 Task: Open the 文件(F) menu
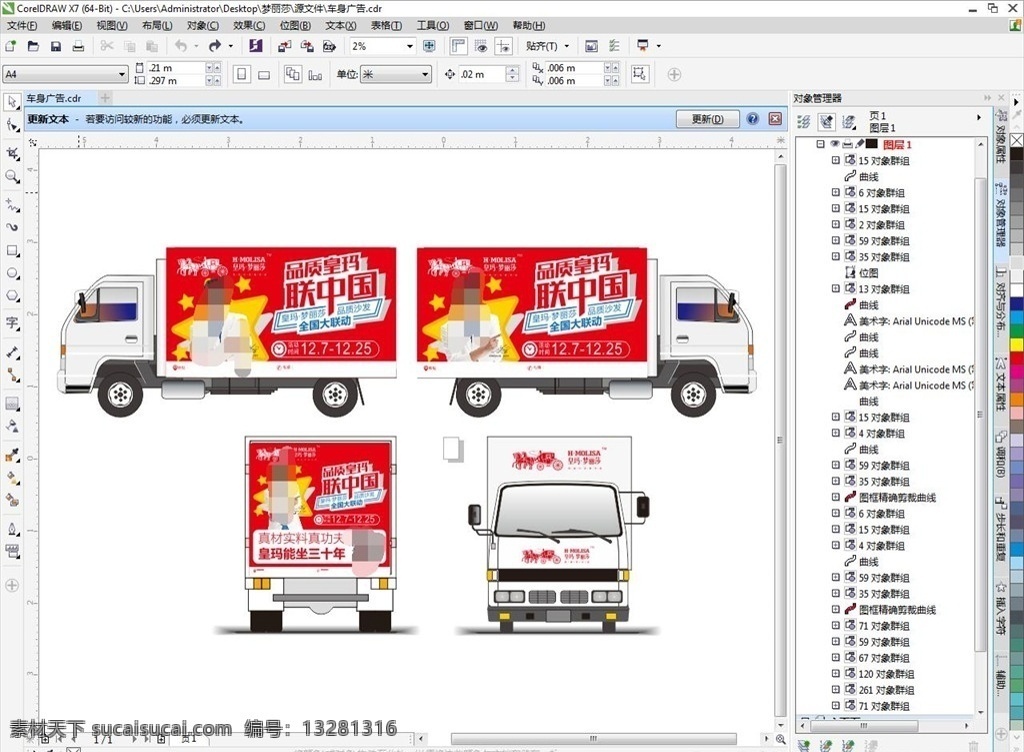pos(22,25)
